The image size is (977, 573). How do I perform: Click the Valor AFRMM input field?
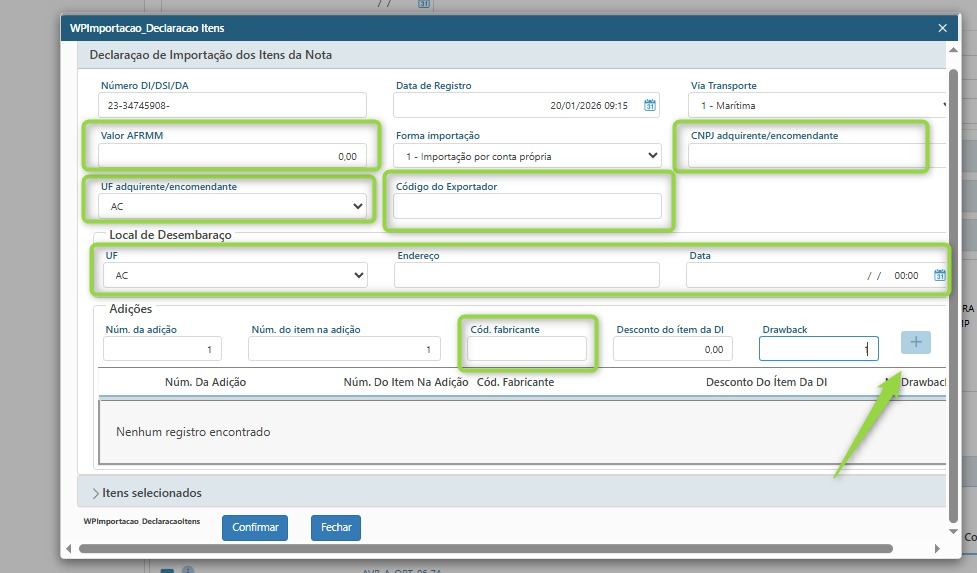pyautogui.click(x=233, y=156)
